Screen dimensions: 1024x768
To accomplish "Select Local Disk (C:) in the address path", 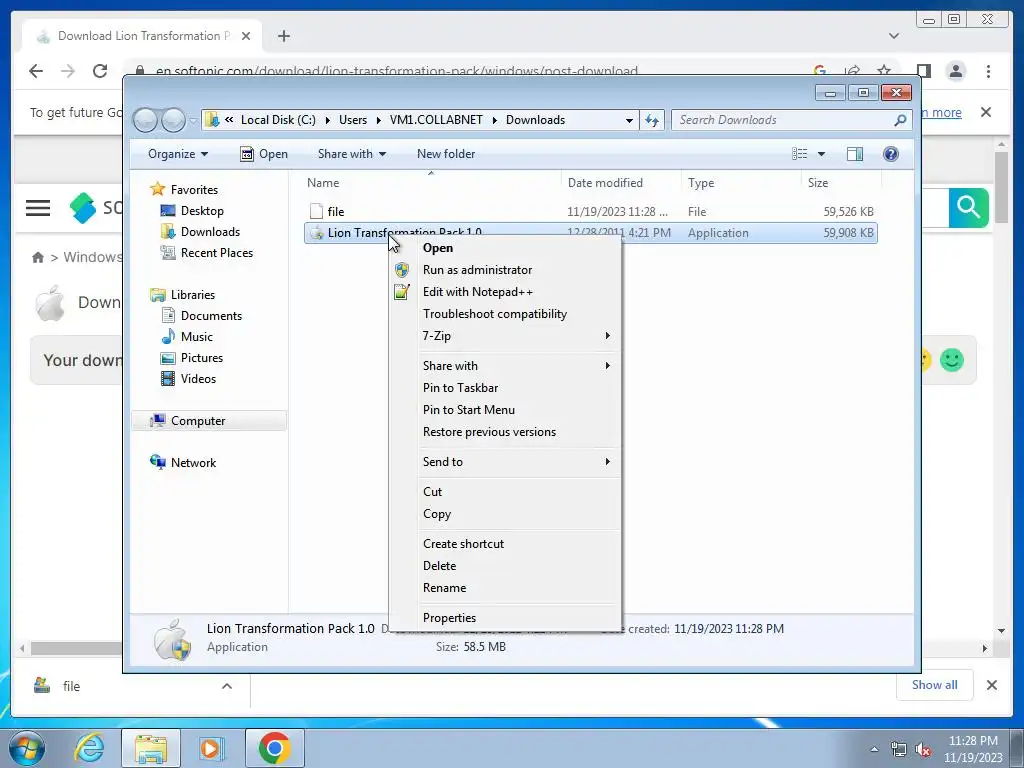I will [x=278, y=120].
